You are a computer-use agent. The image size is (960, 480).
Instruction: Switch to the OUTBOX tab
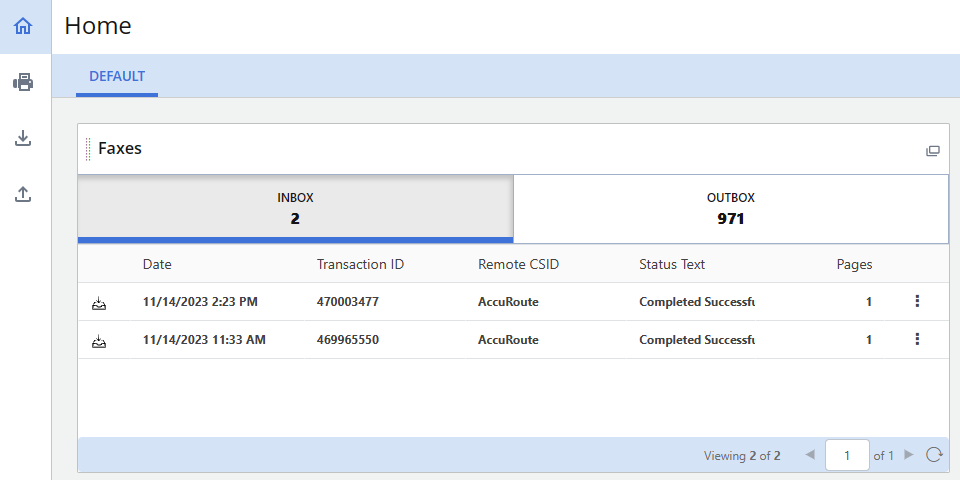point(730,209)
